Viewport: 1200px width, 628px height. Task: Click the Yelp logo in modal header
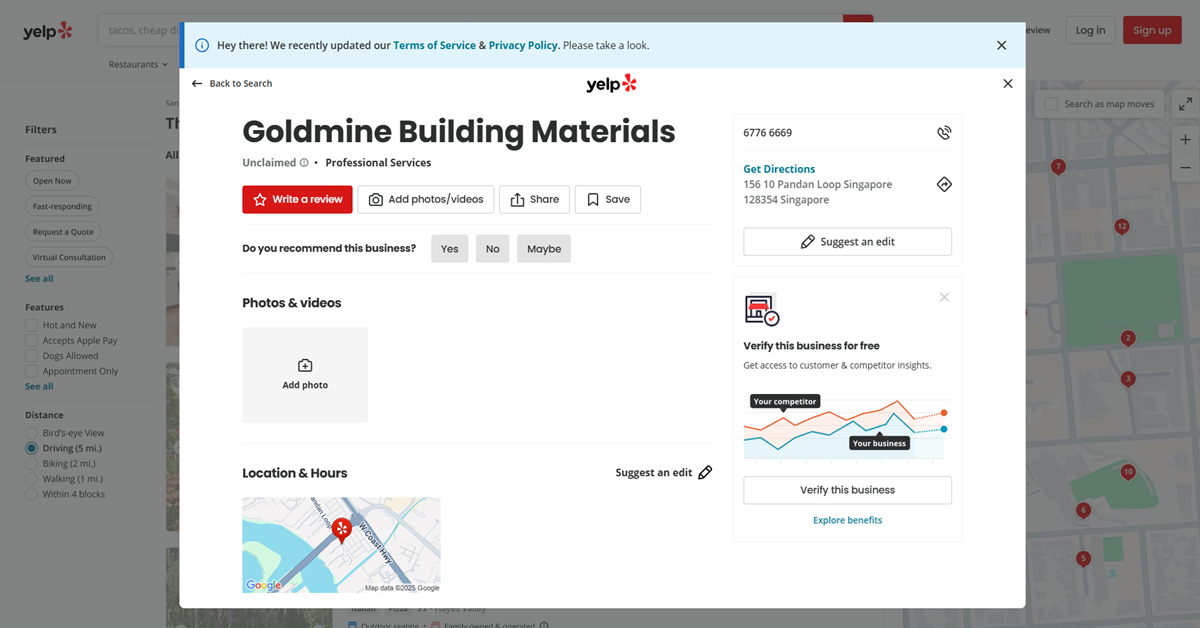[x=611, y=84]
